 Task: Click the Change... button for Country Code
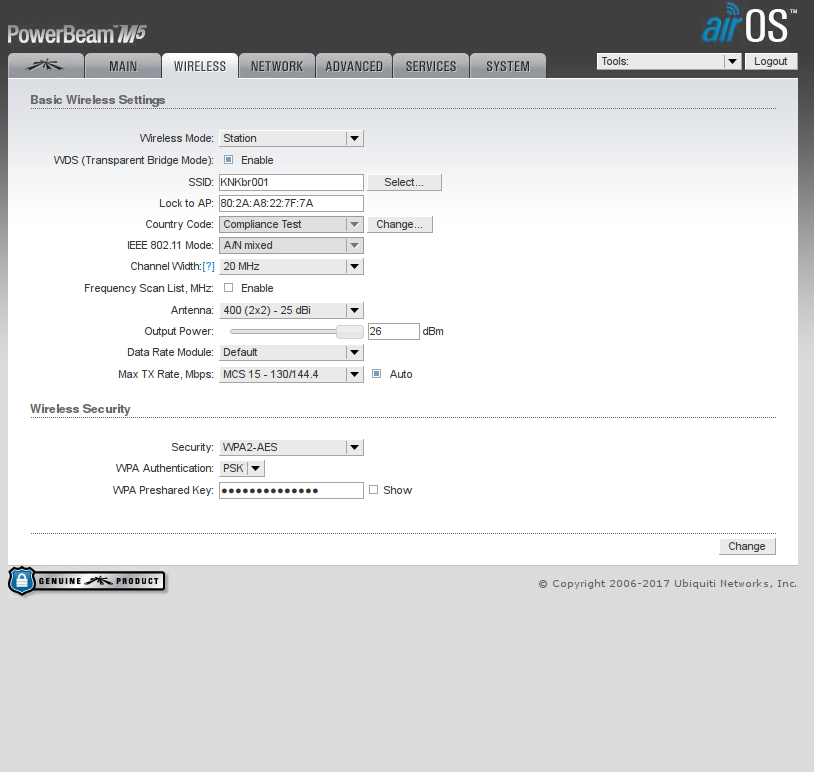tap(400, 224)
